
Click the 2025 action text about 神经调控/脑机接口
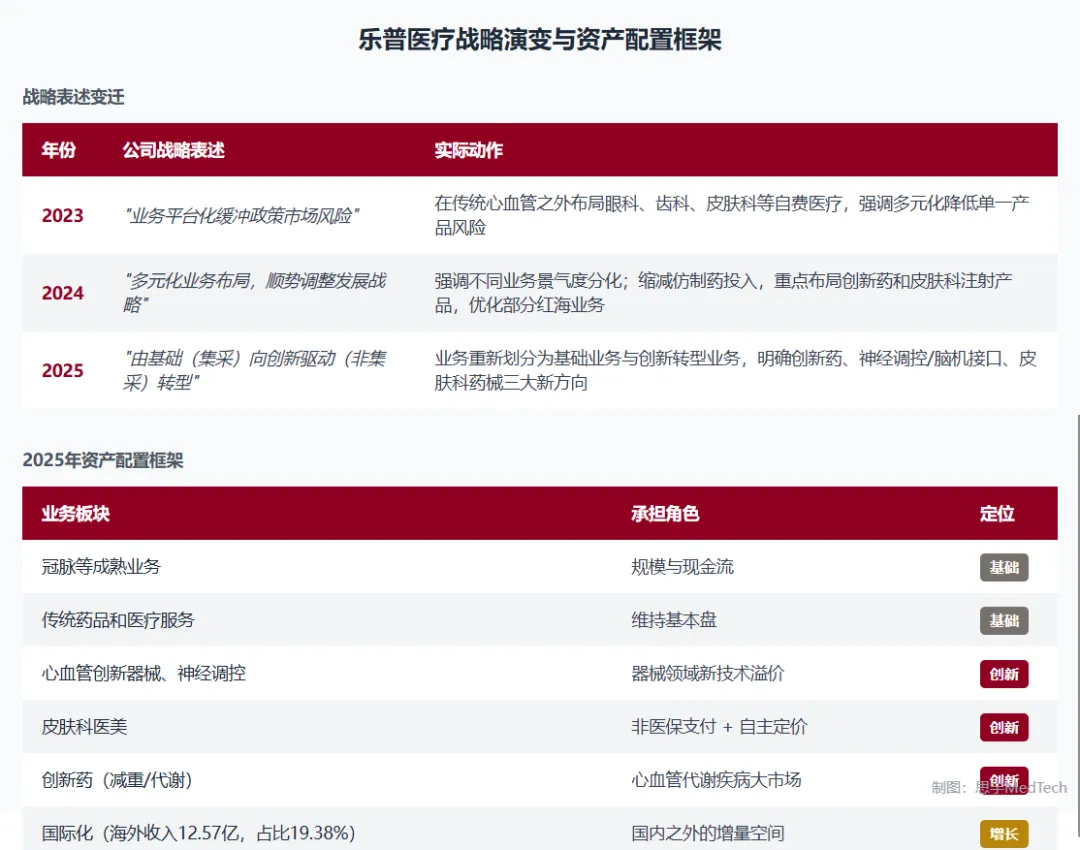[735, 371]
